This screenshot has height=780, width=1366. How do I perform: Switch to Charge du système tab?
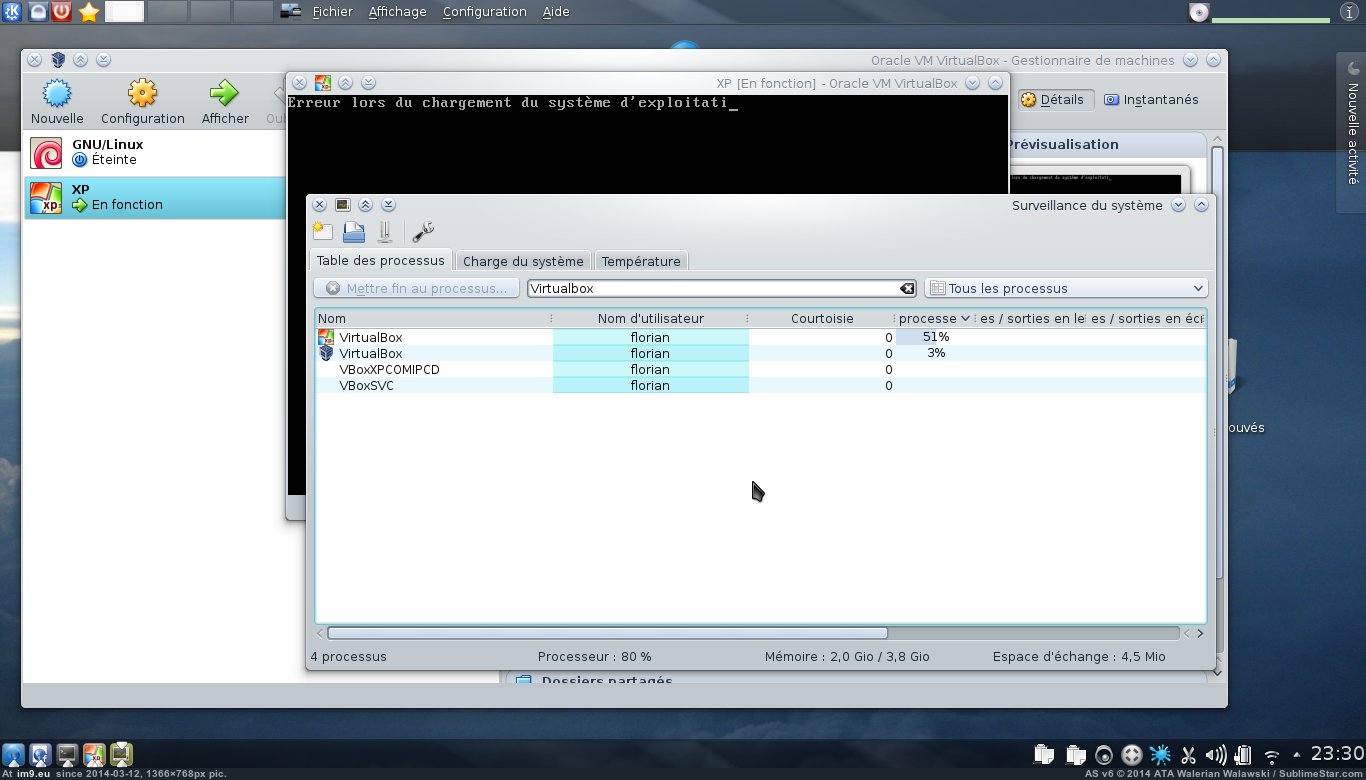[x=523, y=261]
